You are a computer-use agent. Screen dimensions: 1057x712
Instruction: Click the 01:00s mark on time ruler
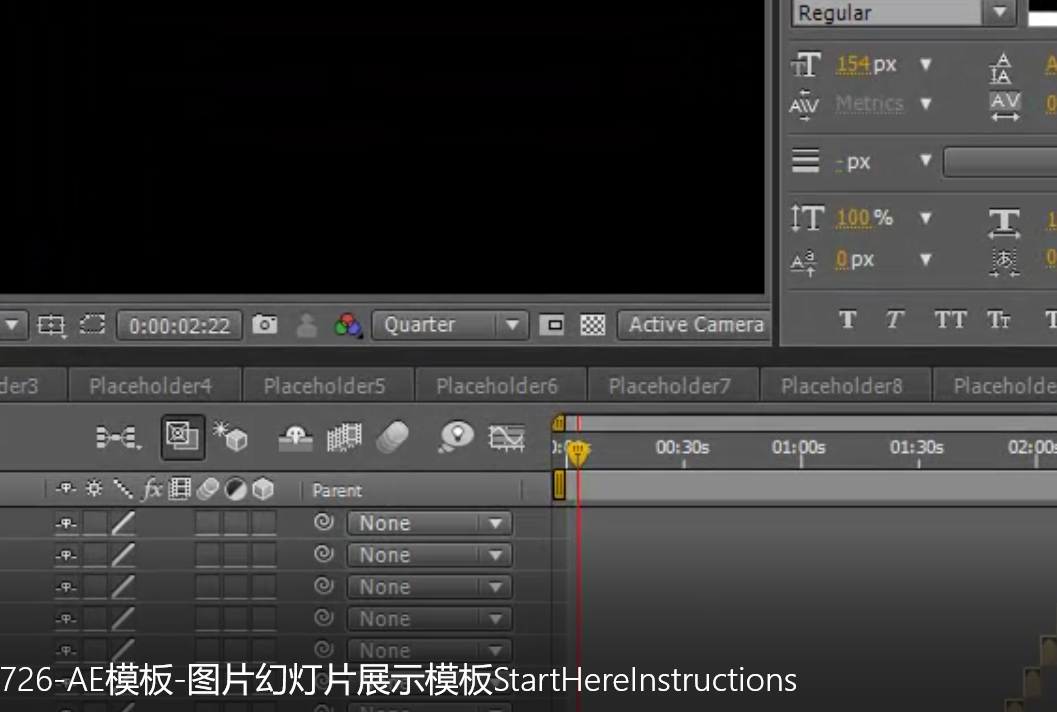point(799,447)
